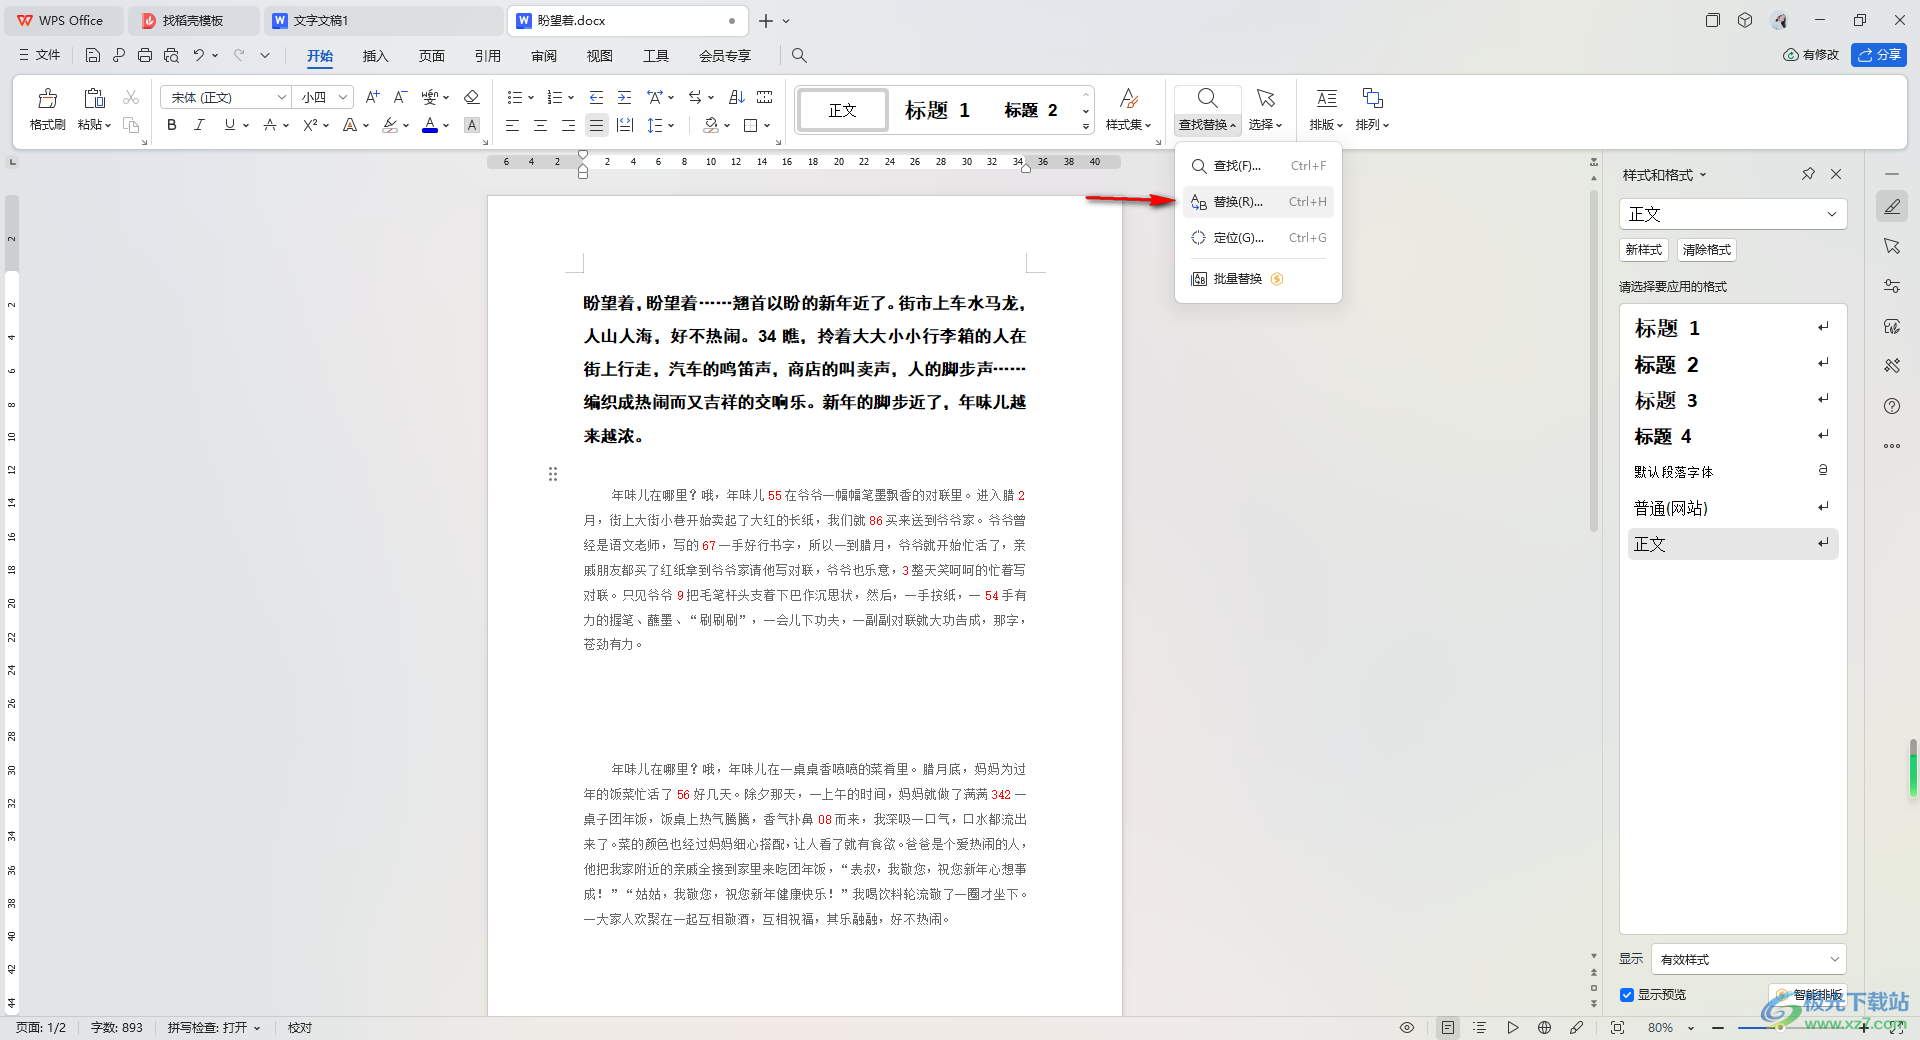Click the Clear formatting eraser icon
Viewport: 1920px width, 1040px height.
472,97
